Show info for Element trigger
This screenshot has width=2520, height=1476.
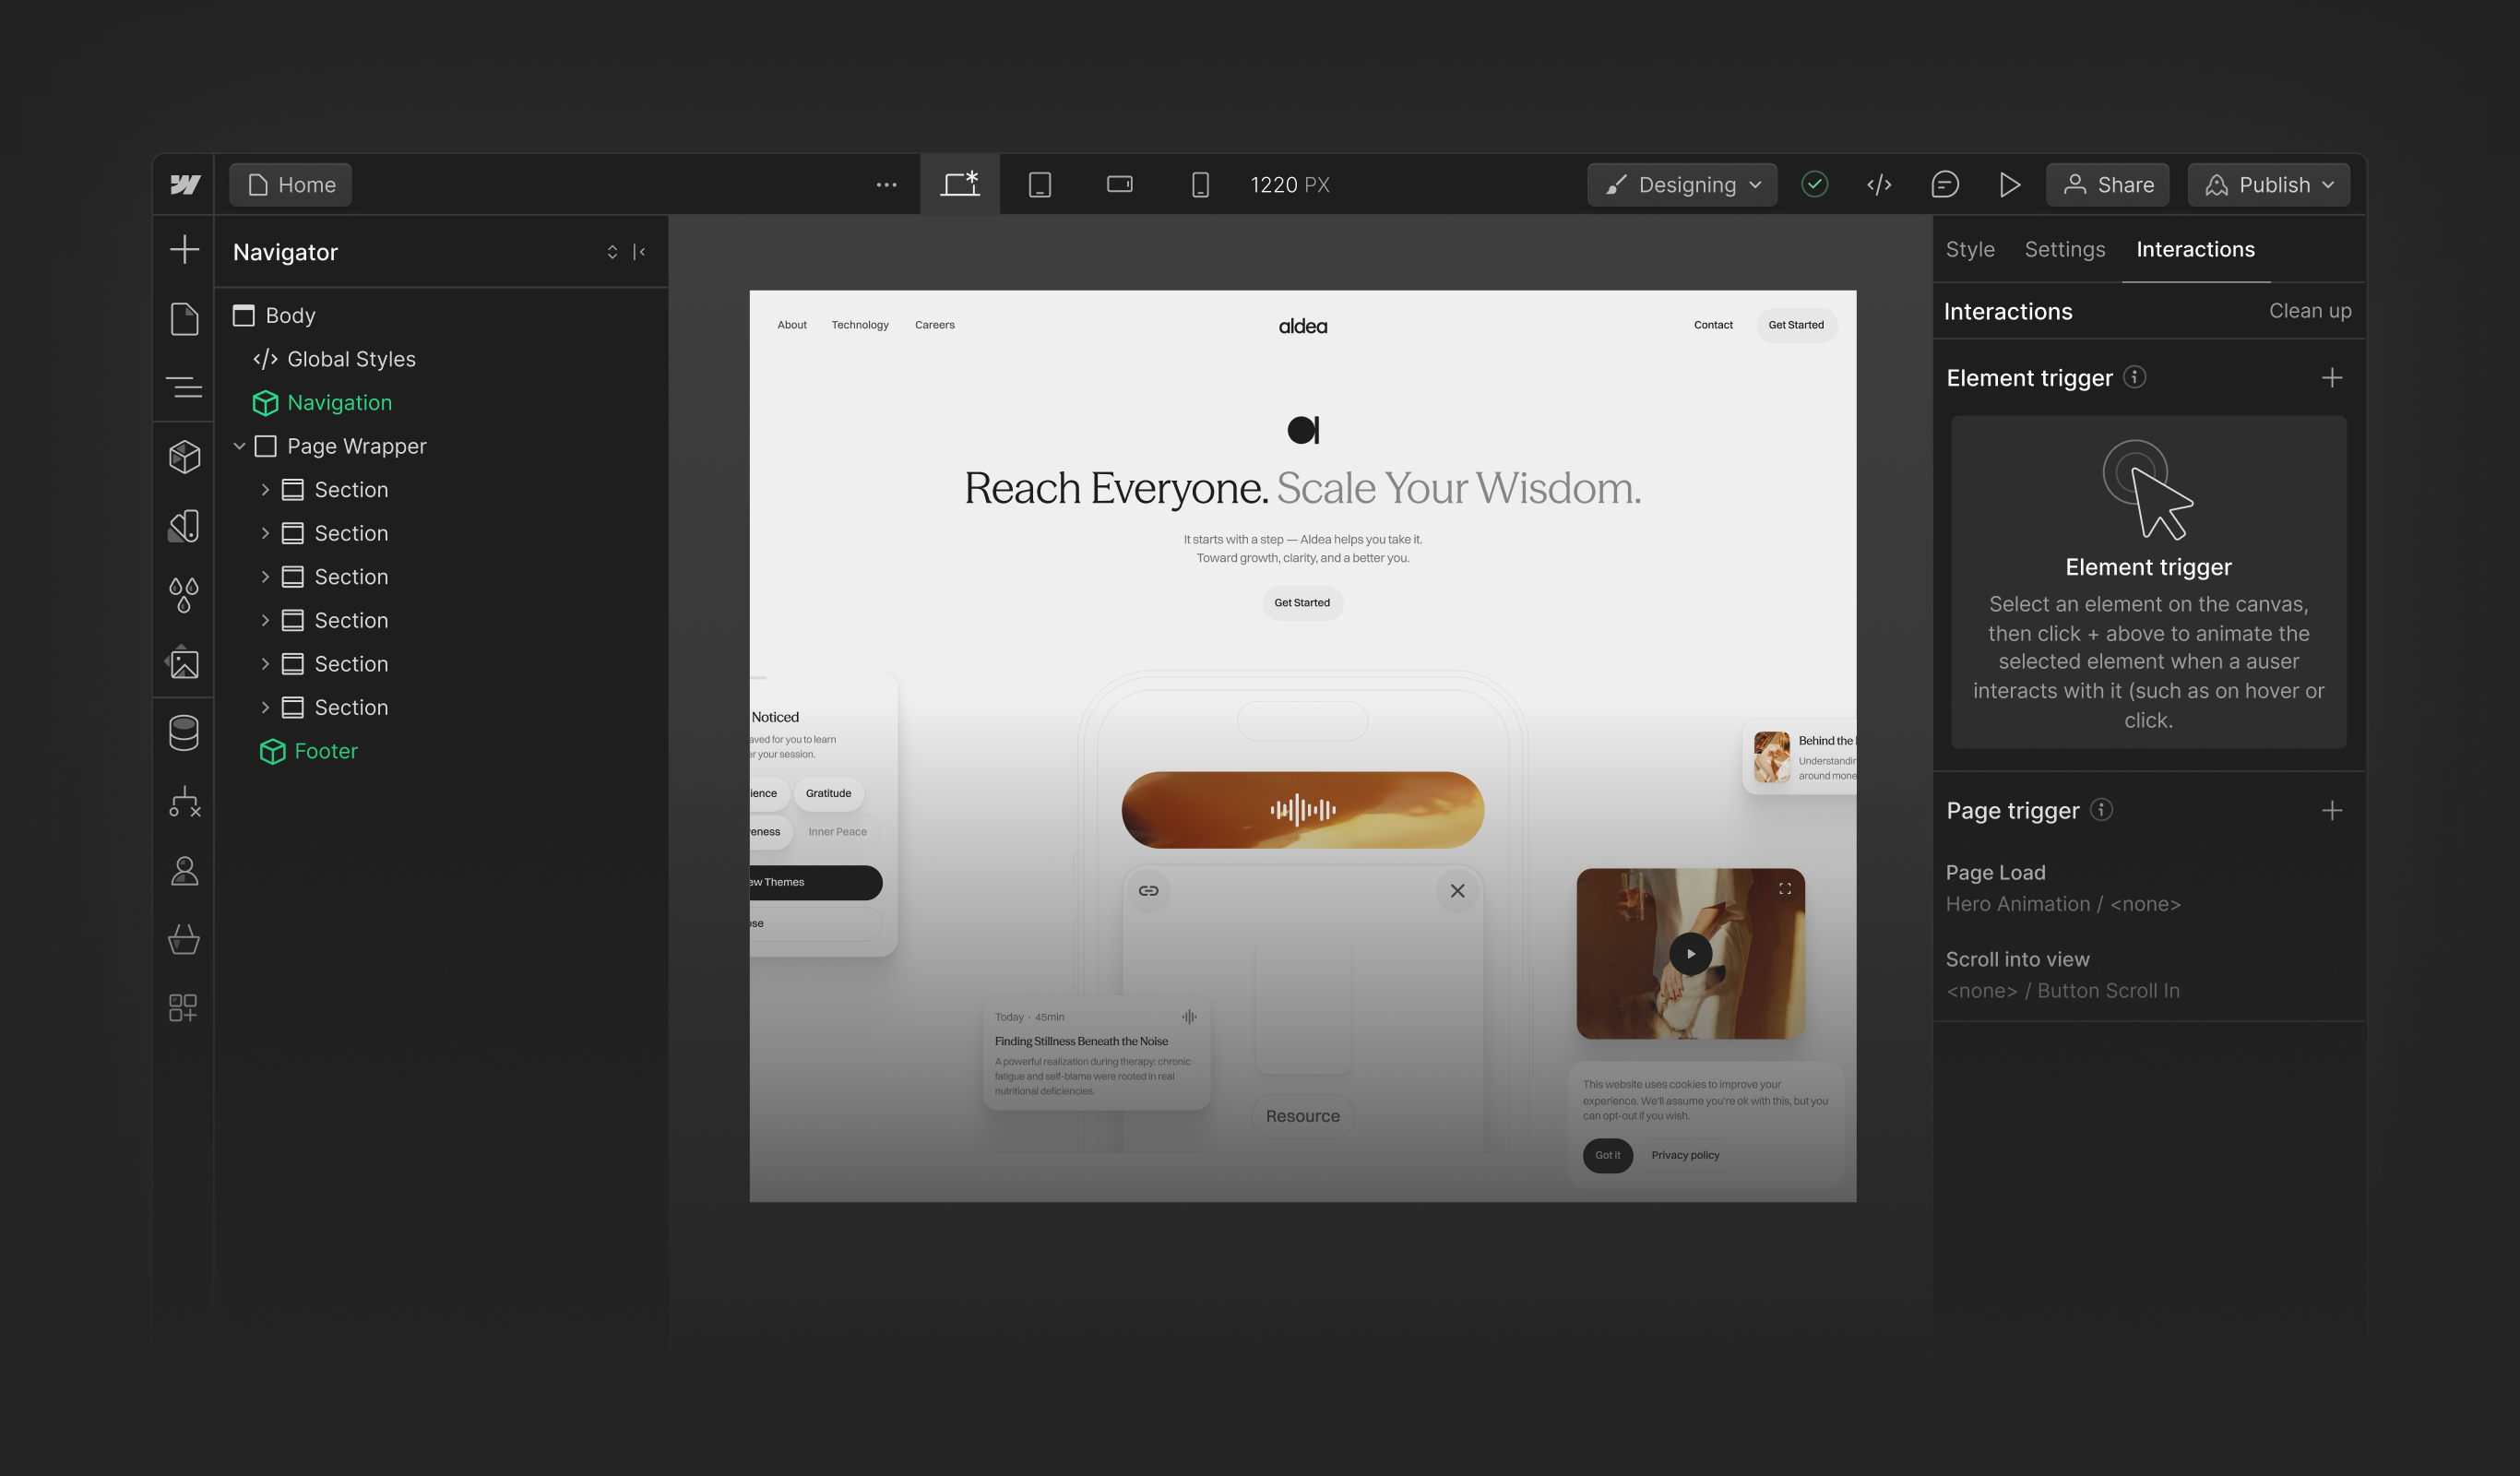click(x=2134, y=377)
